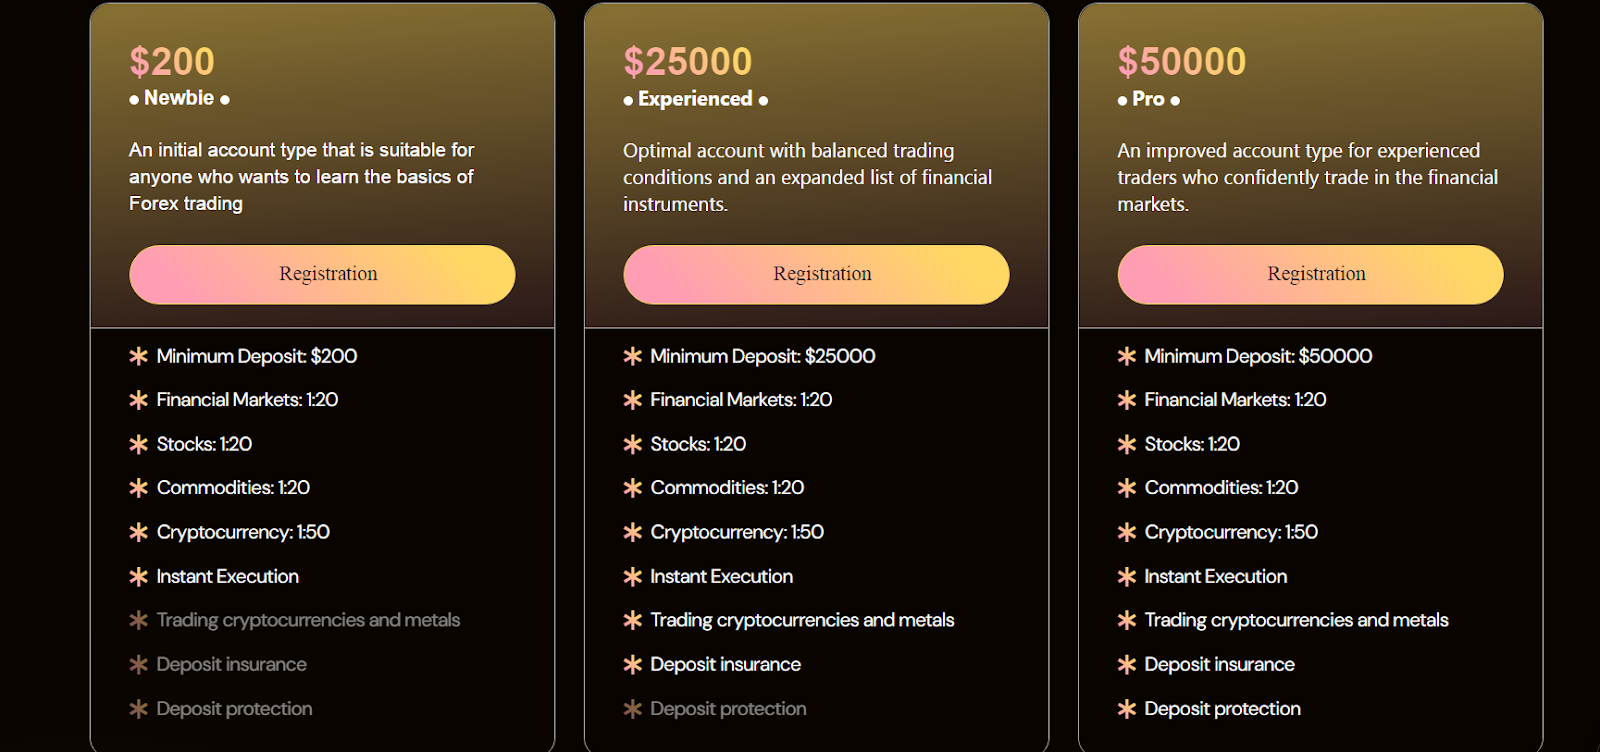
Task: Click dimmed asterisk beside Newbie Deposit insurance
Action: coord(138,664)
